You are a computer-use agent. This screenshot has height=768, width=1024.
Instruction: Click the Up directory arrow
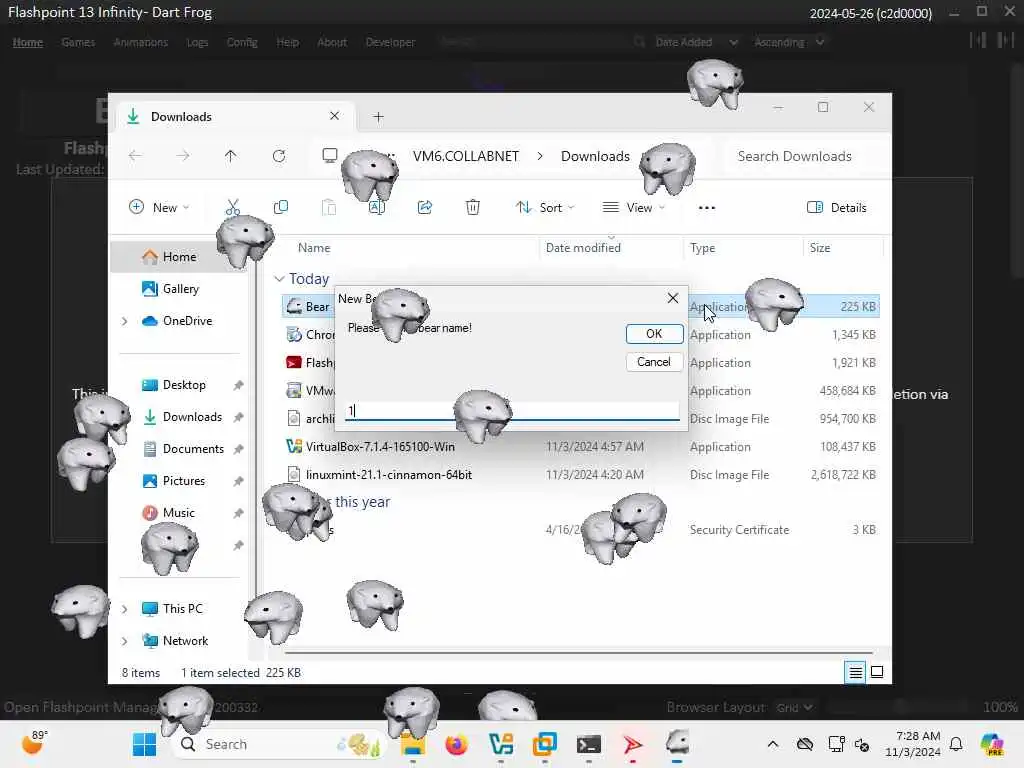(x=231, y=156)
